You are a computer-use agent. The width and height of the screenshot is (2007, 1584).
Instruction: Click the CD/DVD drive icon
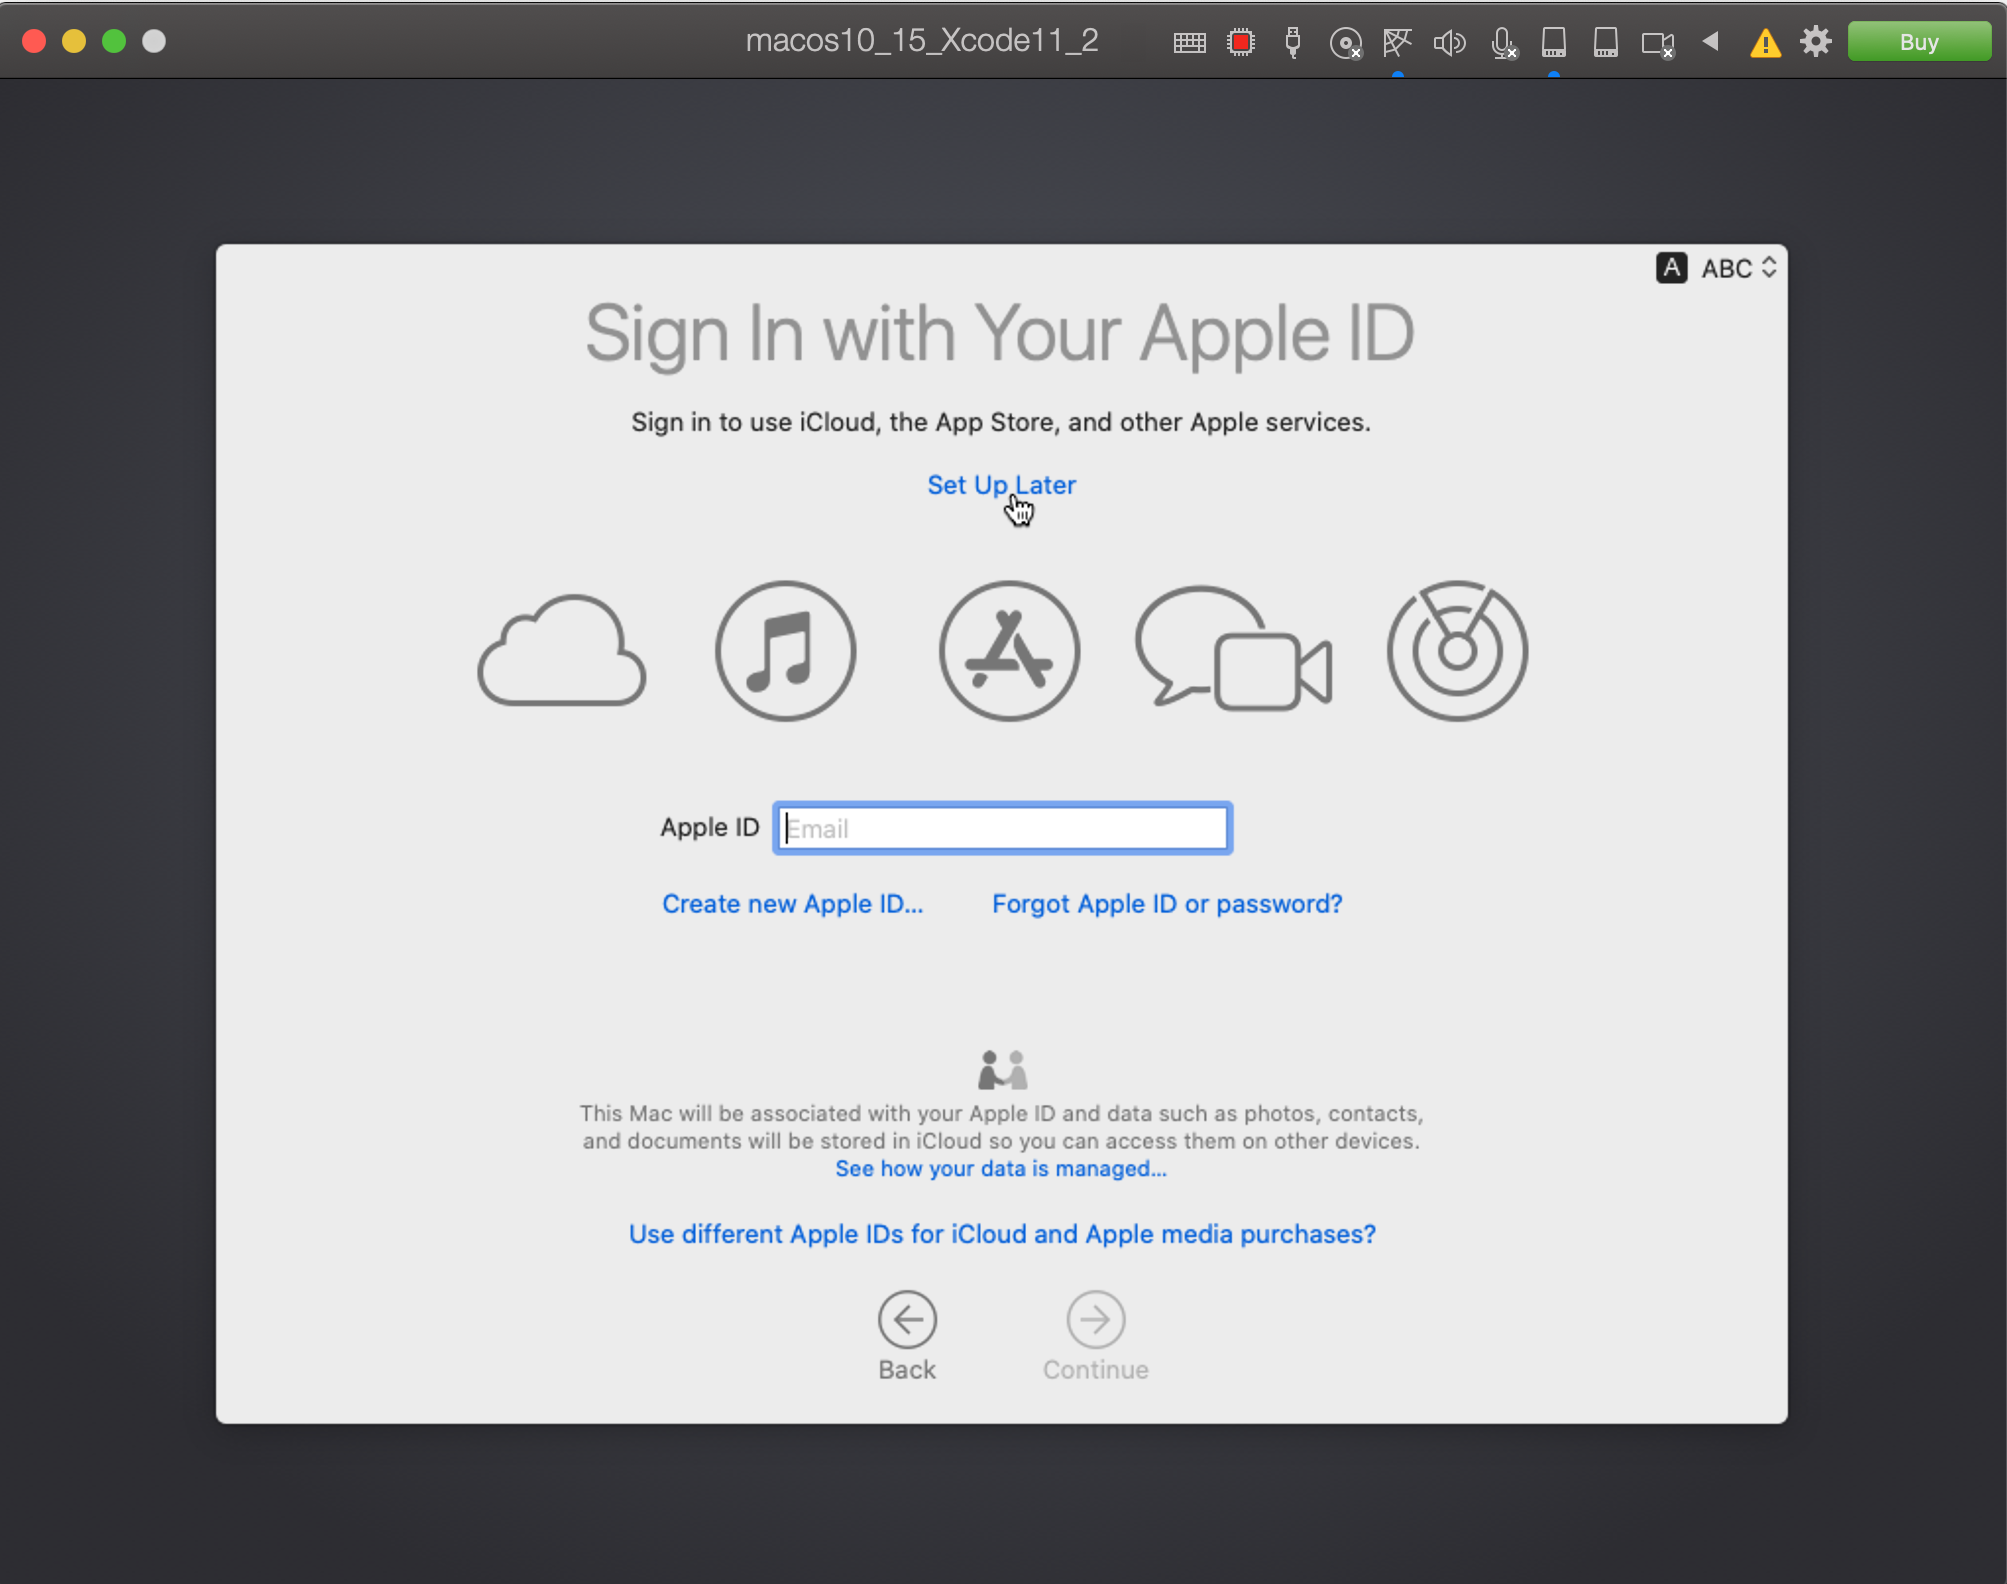[1345, 42]
